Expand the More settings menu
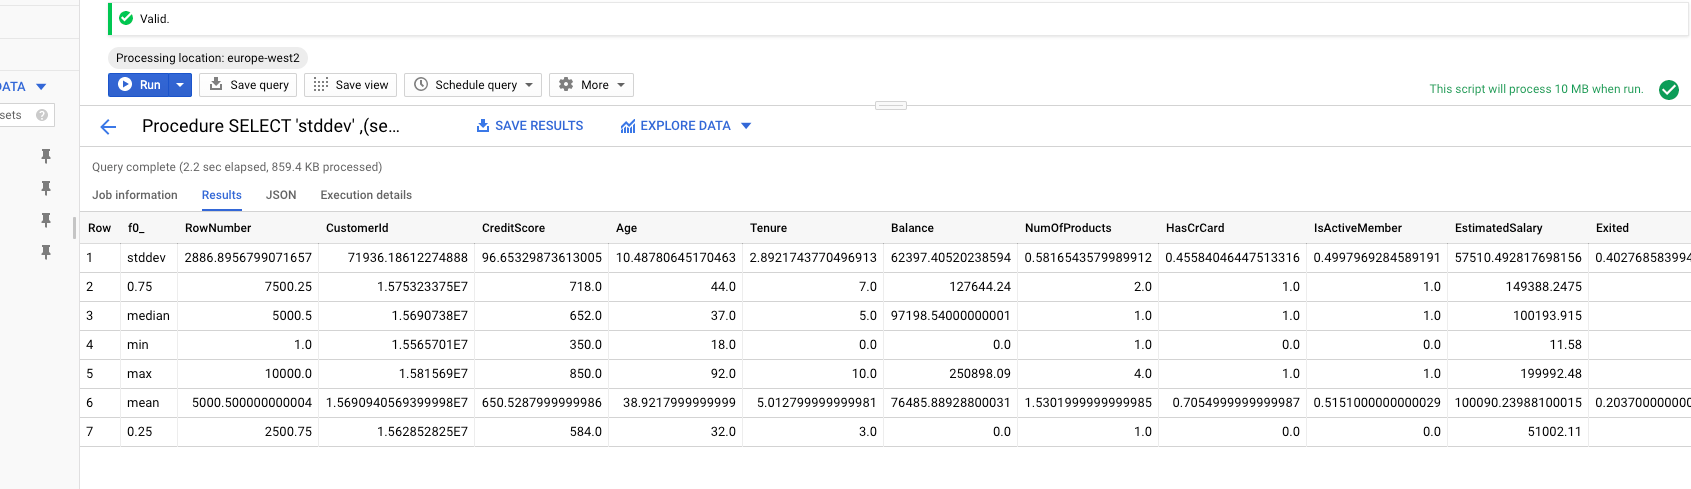The height and width of the screenshot is (489, 1691). 591,85
